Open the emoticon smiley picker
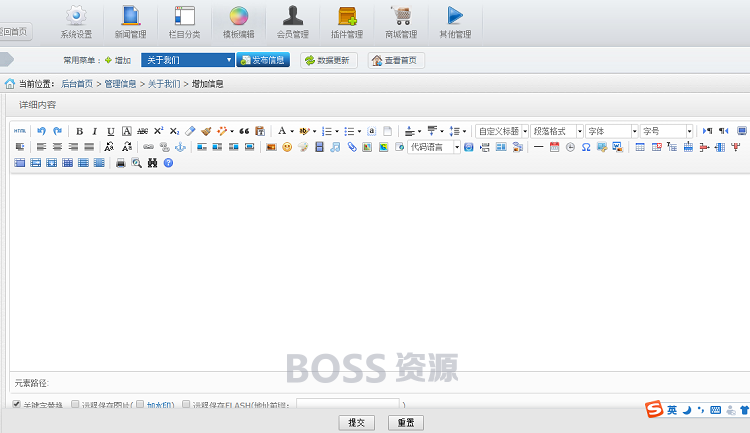The image size is (750, 433). click(287, 147)
